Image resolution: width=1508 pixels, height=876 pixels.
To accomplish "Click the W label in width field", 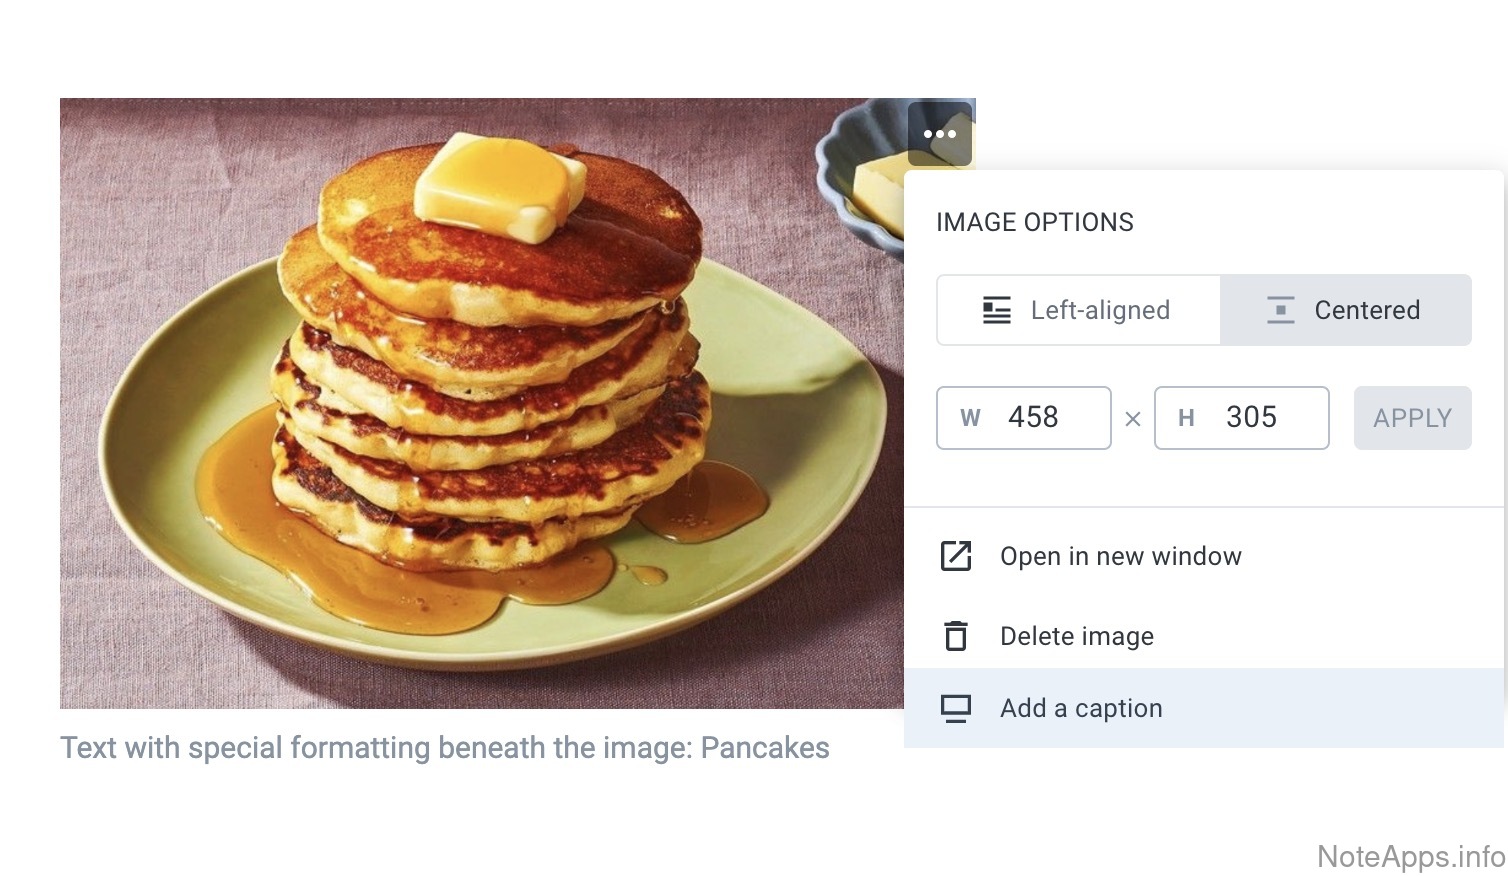I will point(970,418).
